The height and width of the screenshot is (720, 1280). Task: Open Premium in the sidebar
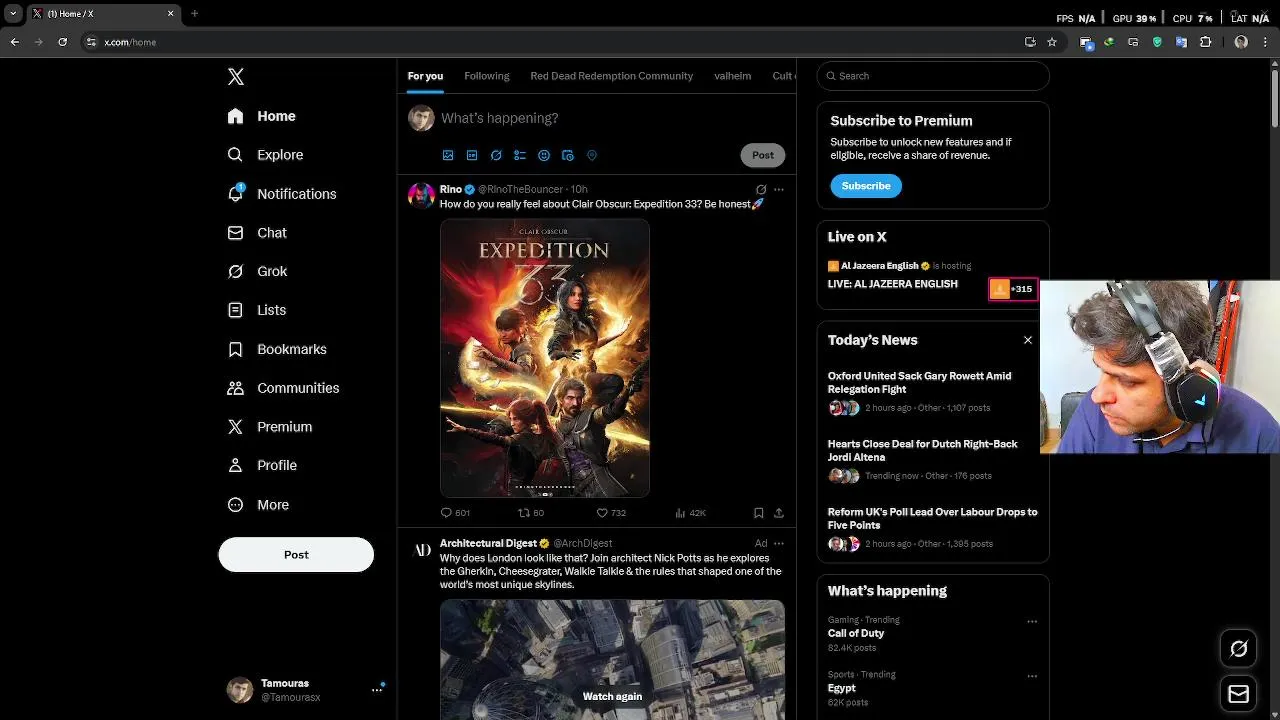pyautogui.click(x=270, y=427)
